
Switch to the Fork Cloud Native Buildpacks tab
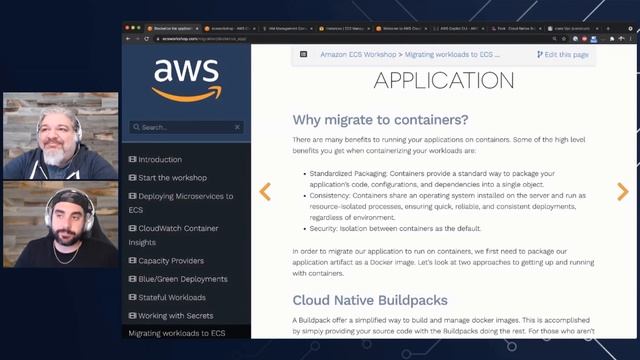pyautogui.click(x=516, y=29)
